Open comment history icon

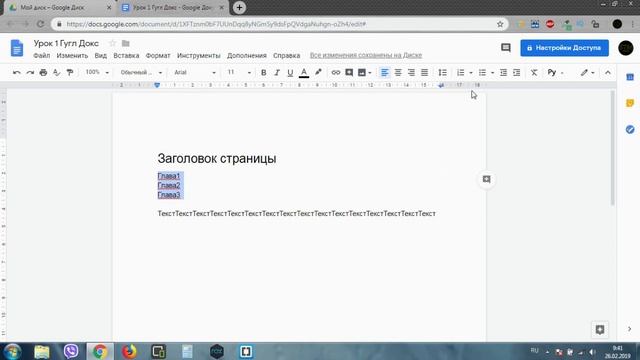506,48
